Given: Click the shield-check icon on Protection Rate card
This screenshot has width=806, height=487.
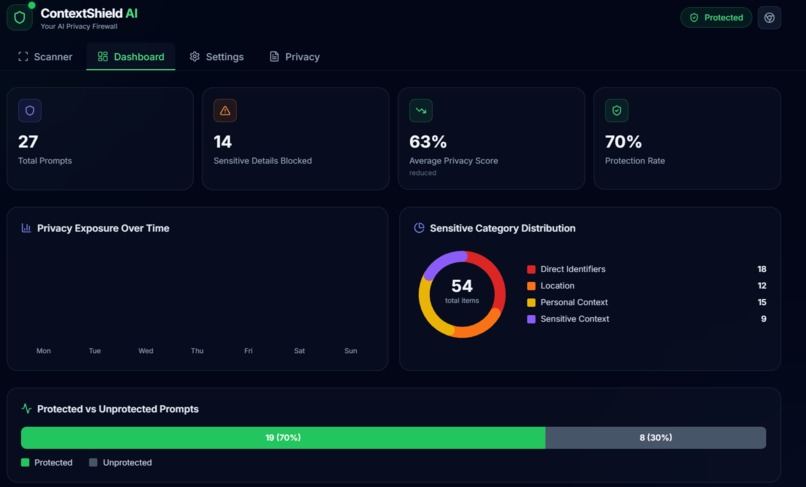Looking at the screenshot, I should click(x=617, y=111).
